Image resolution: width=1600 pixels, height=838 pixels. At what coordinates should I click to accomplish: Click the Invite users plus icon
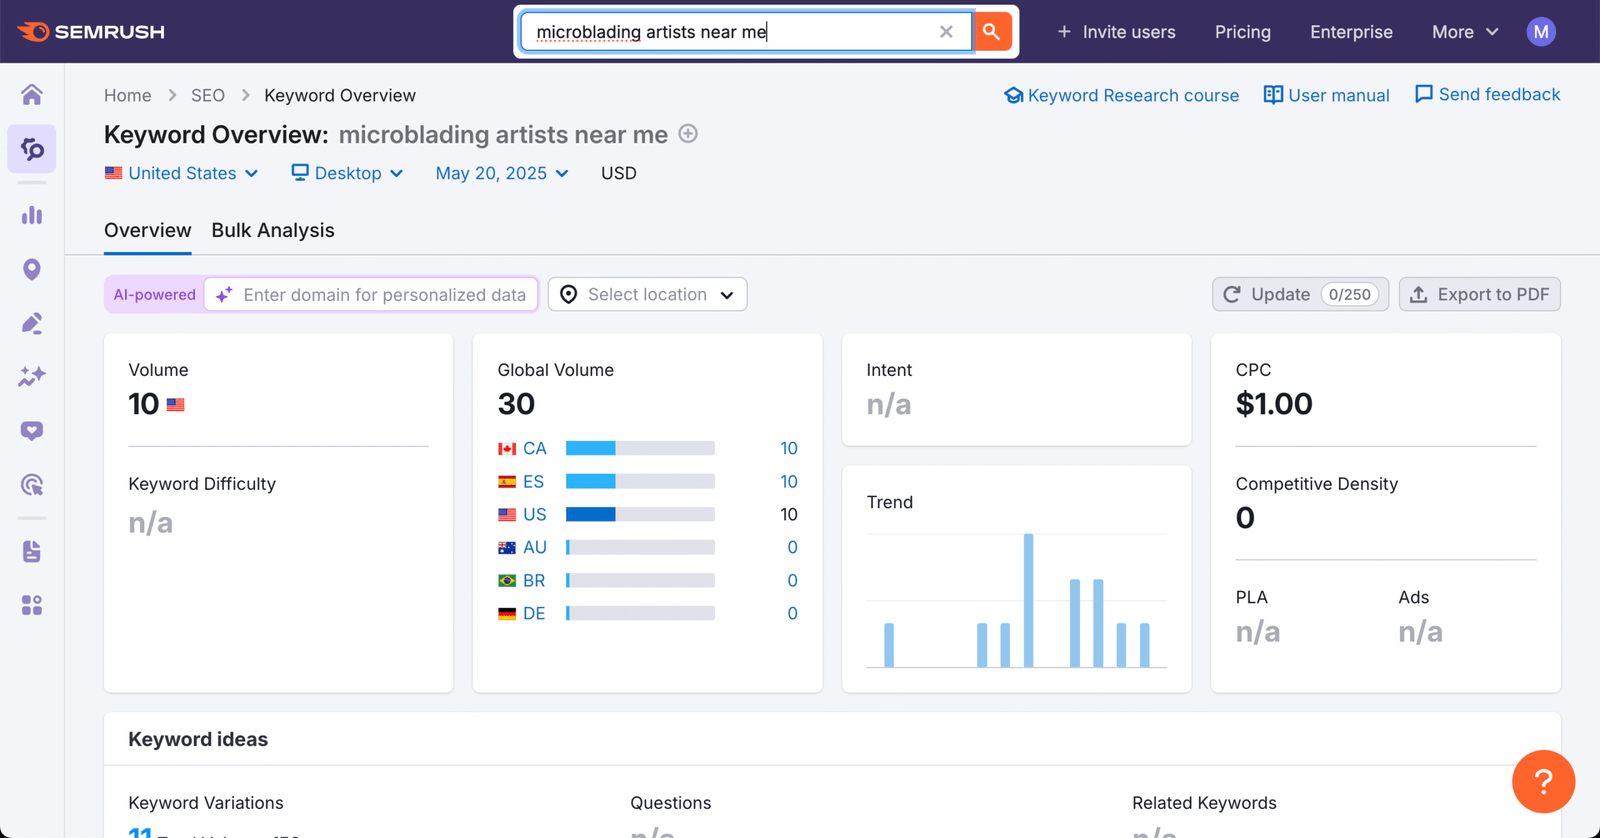pos(1064,32)
